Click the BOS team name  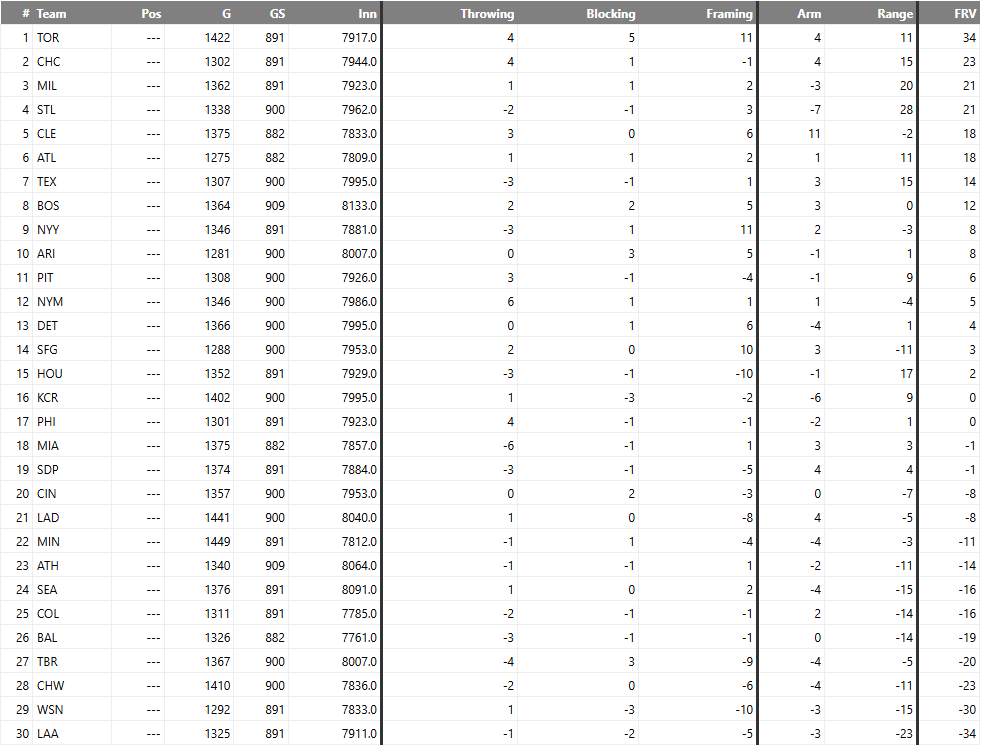48,206
